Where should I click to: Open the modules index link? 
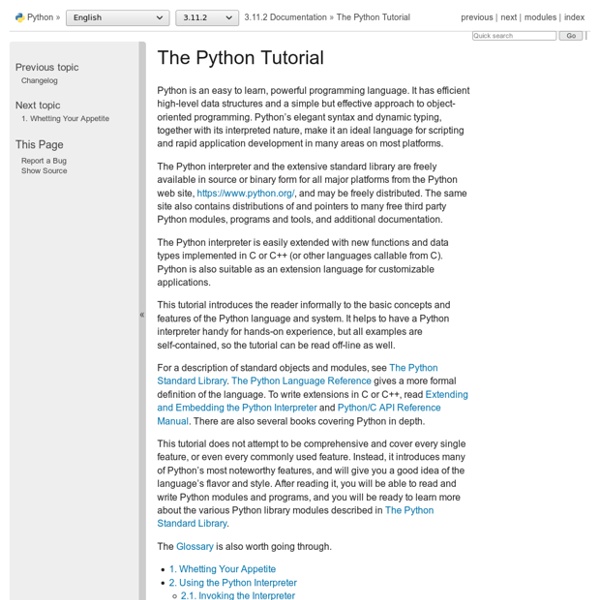coord(540,18)
